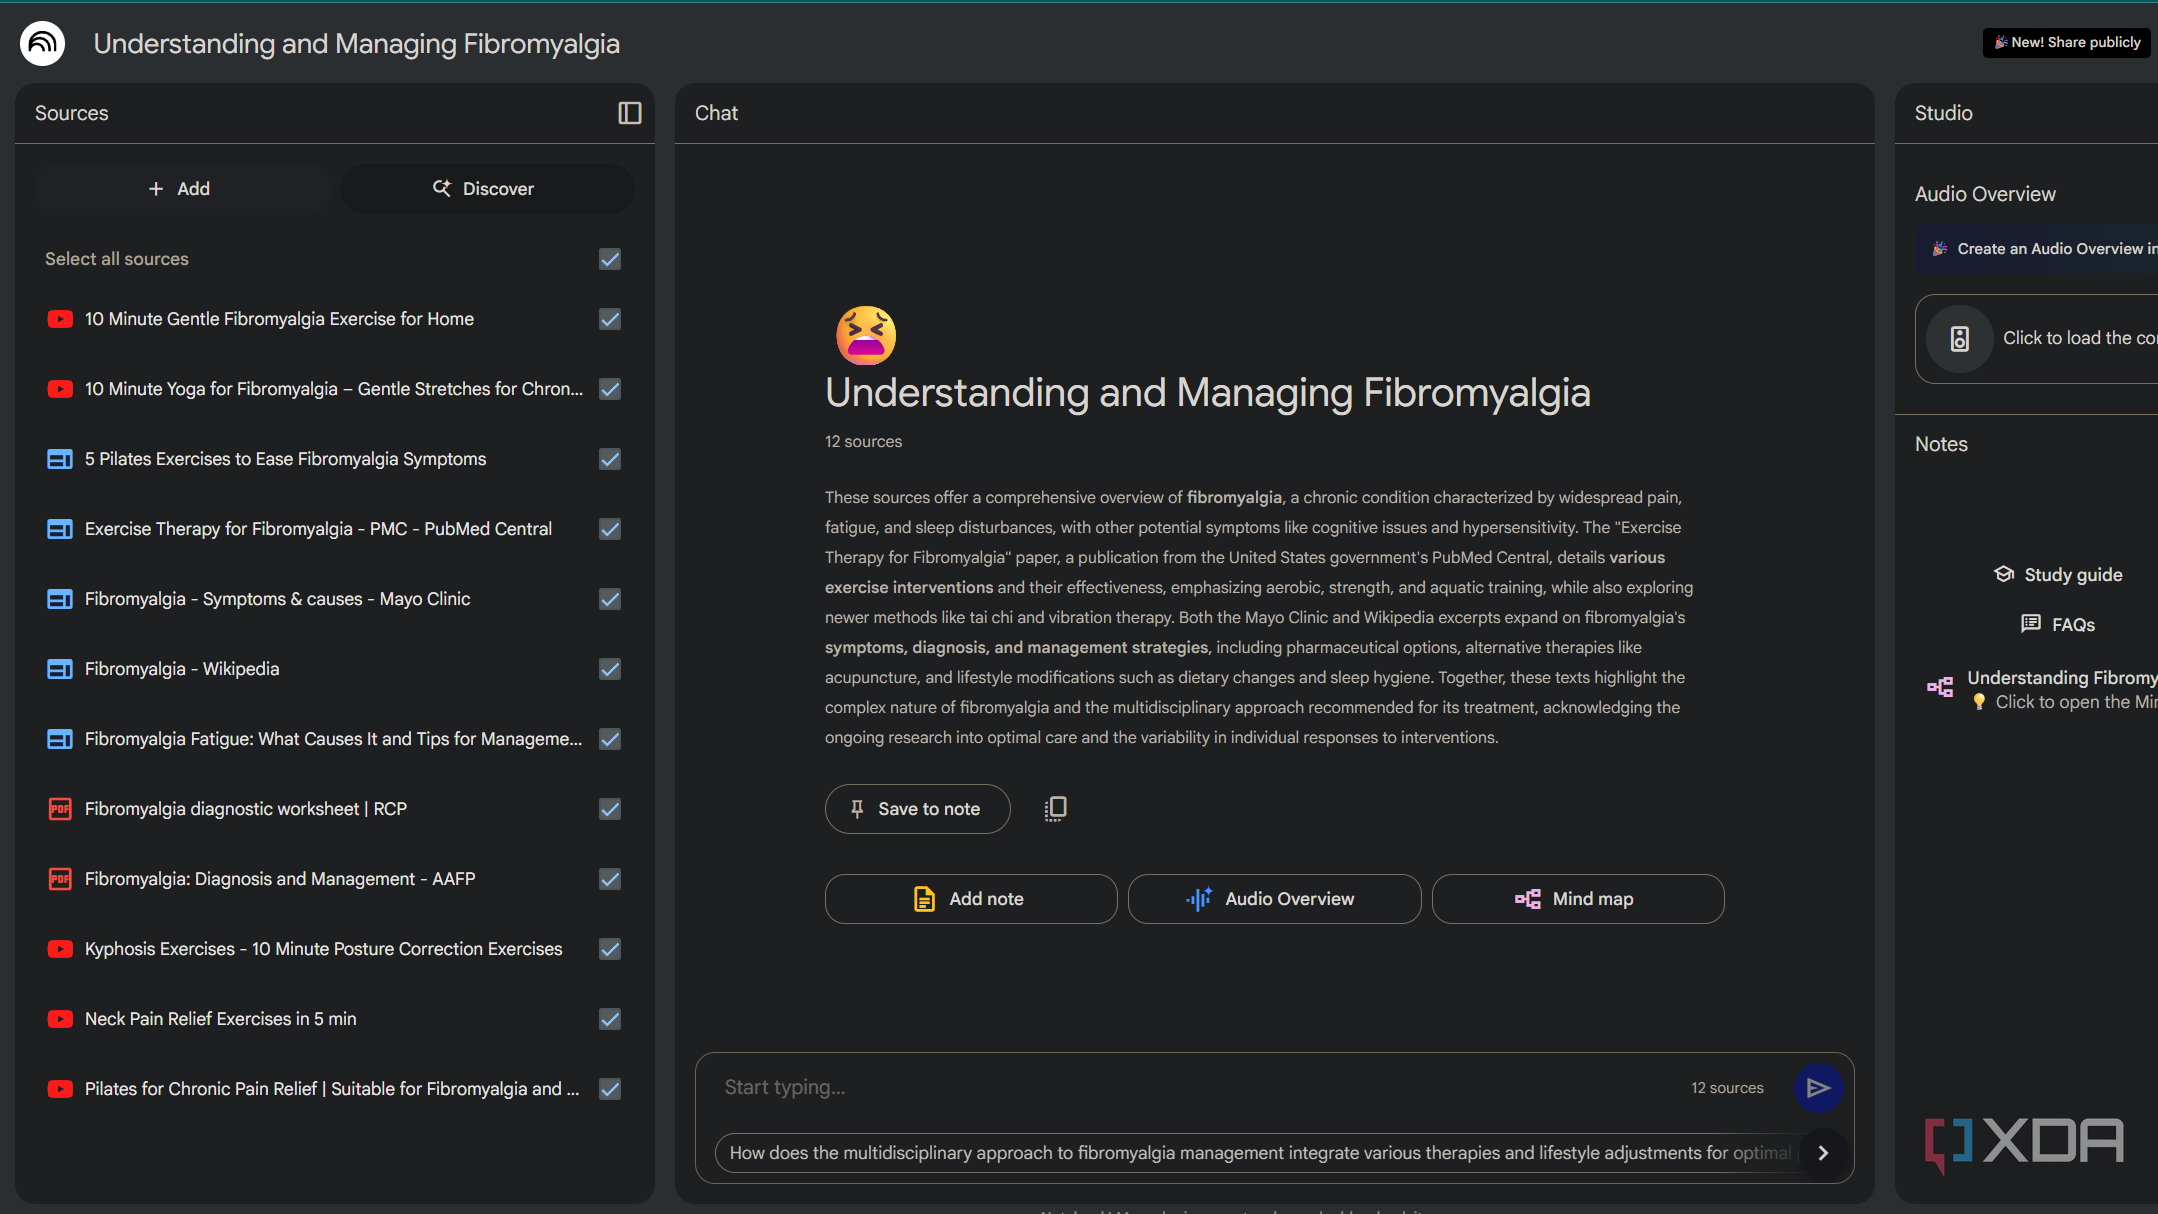This screenshot has height=1214, width=2158.
Task: Uncheck Kyphosis Exercises source checkbox
Action: [x=610, y=949]
